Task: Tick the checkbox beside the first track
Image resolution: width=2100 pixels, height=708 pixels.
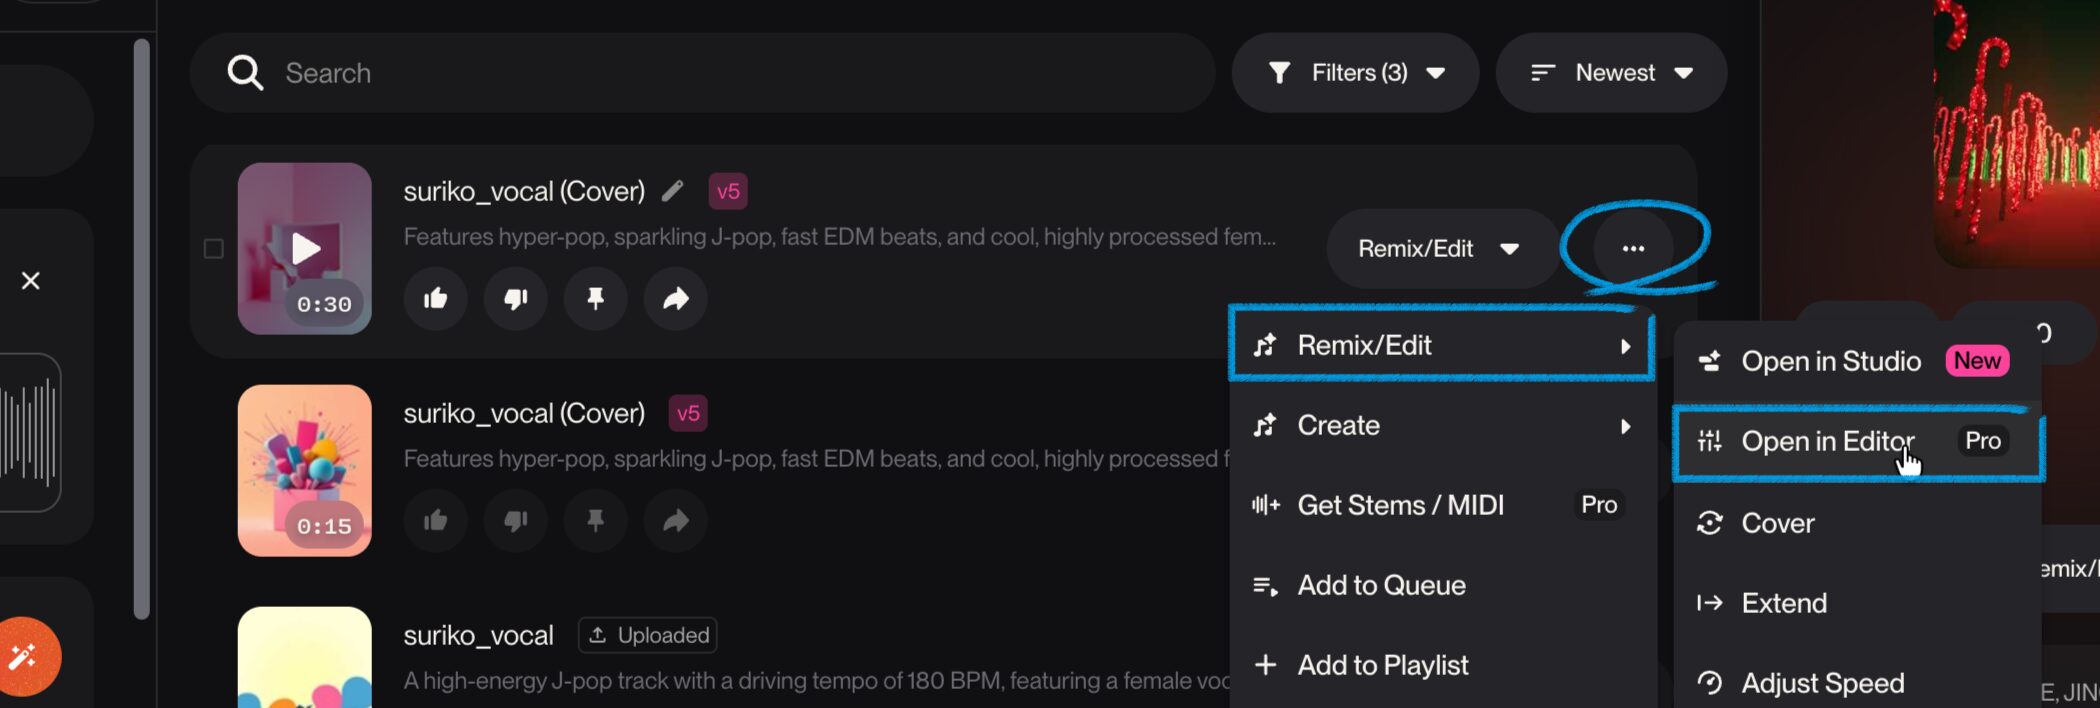Action: pos(214,249)
